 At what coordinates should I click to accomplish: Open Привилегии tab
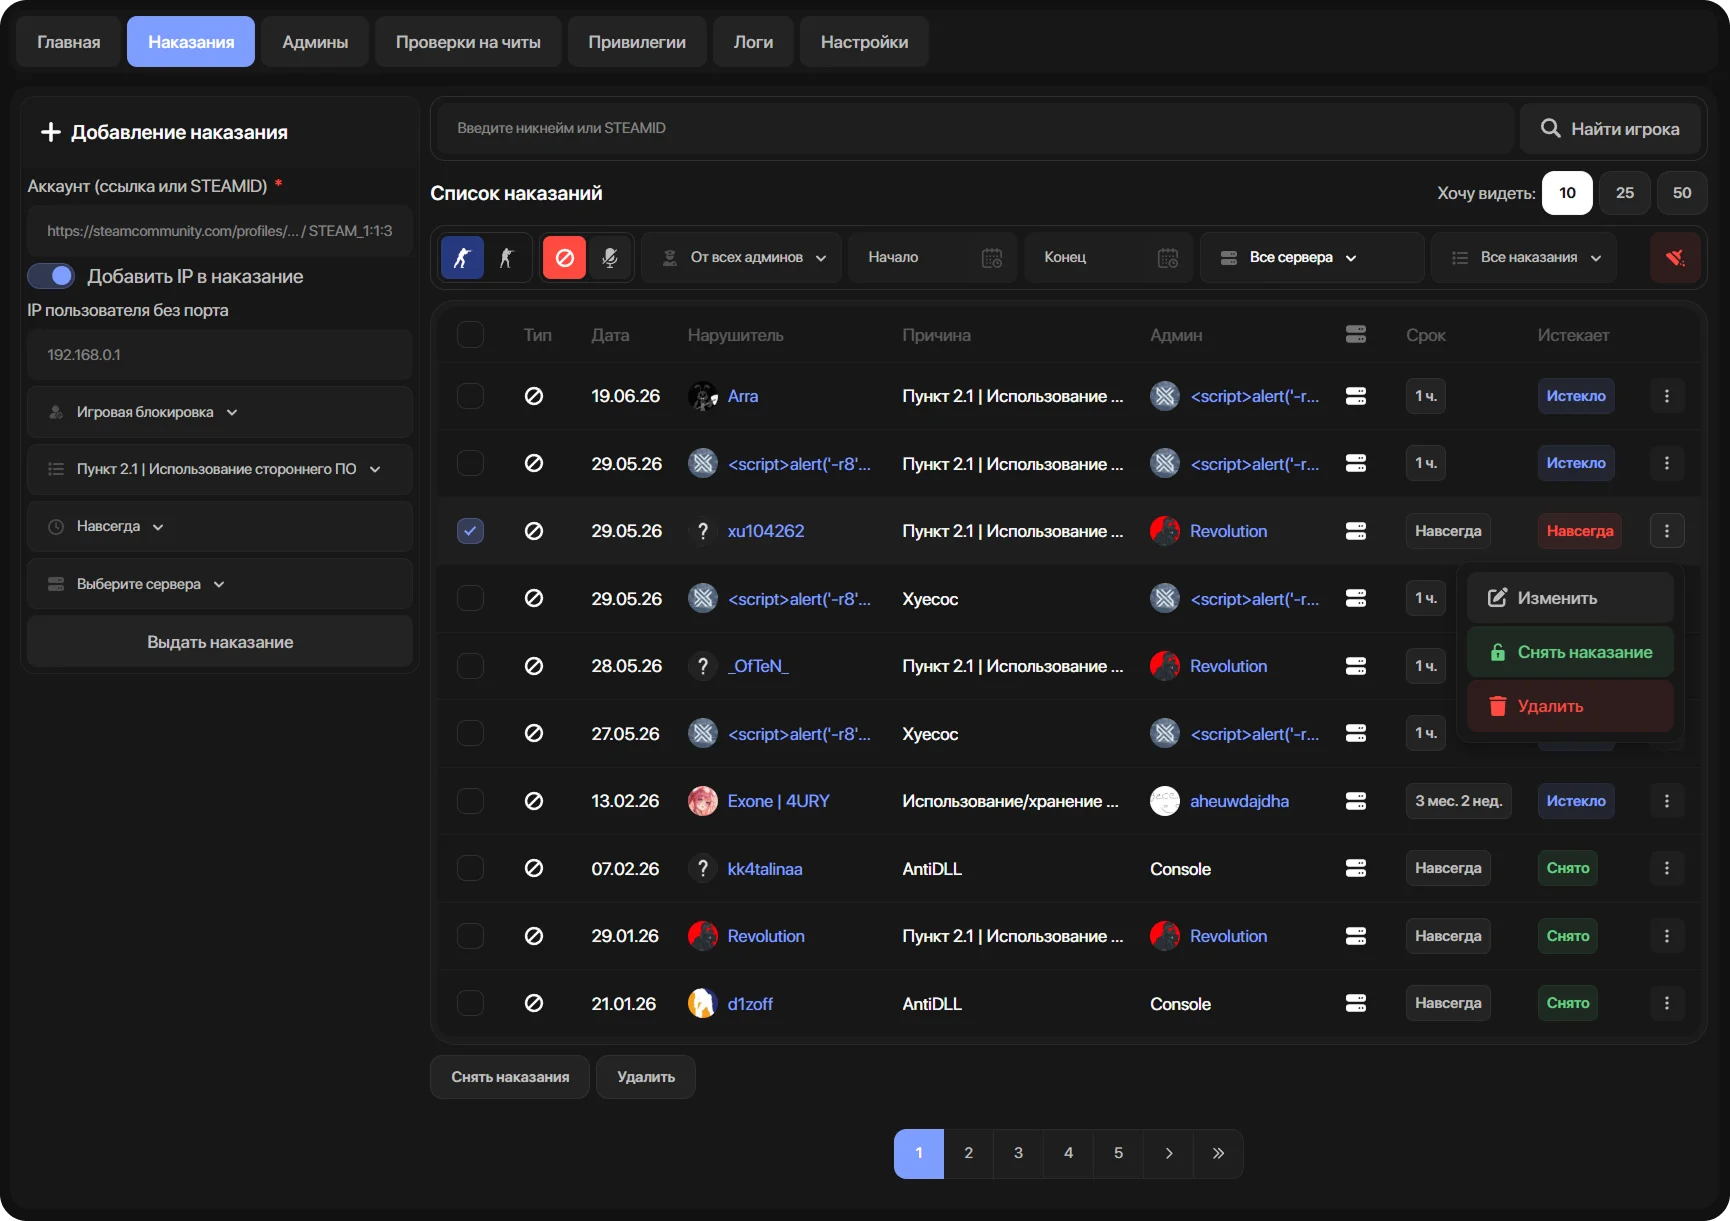tap(637, 42)
